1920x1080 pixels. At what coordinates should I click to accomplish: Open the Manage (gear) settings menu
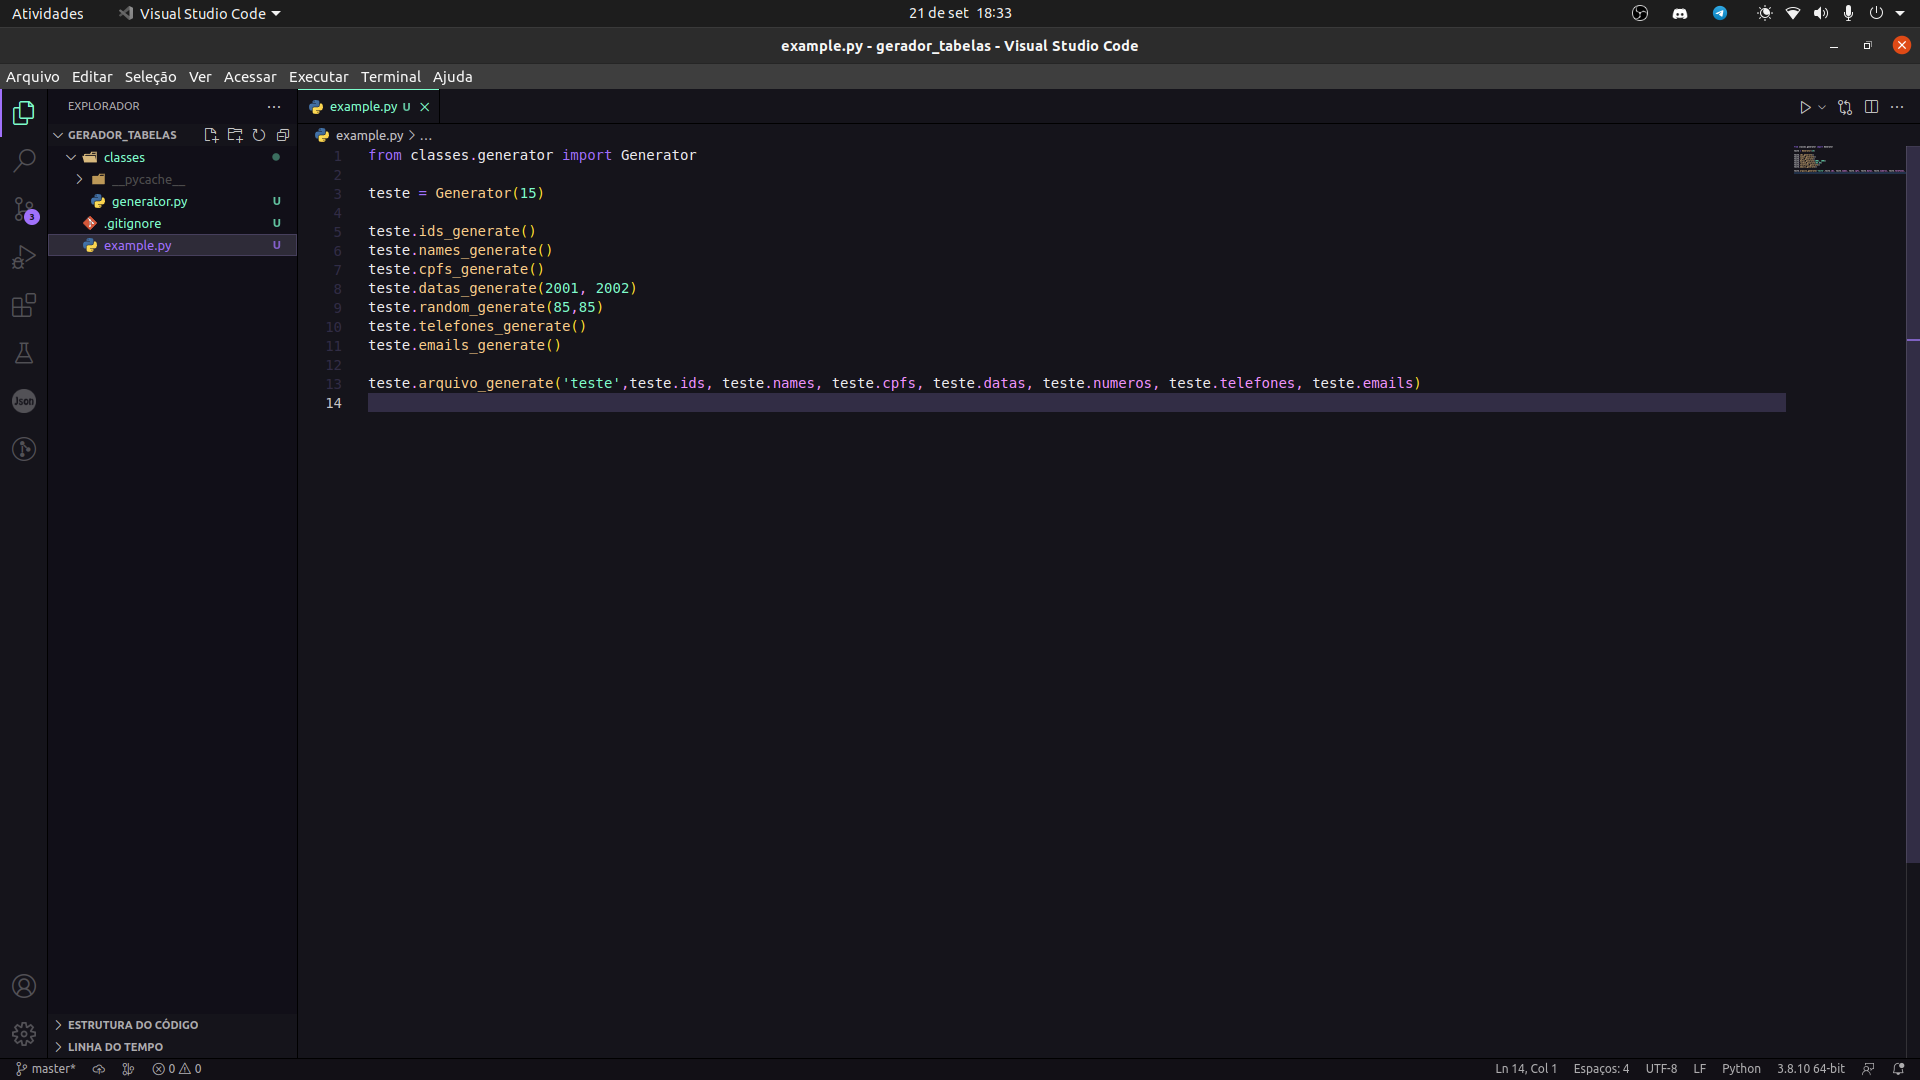[23, 1034]
